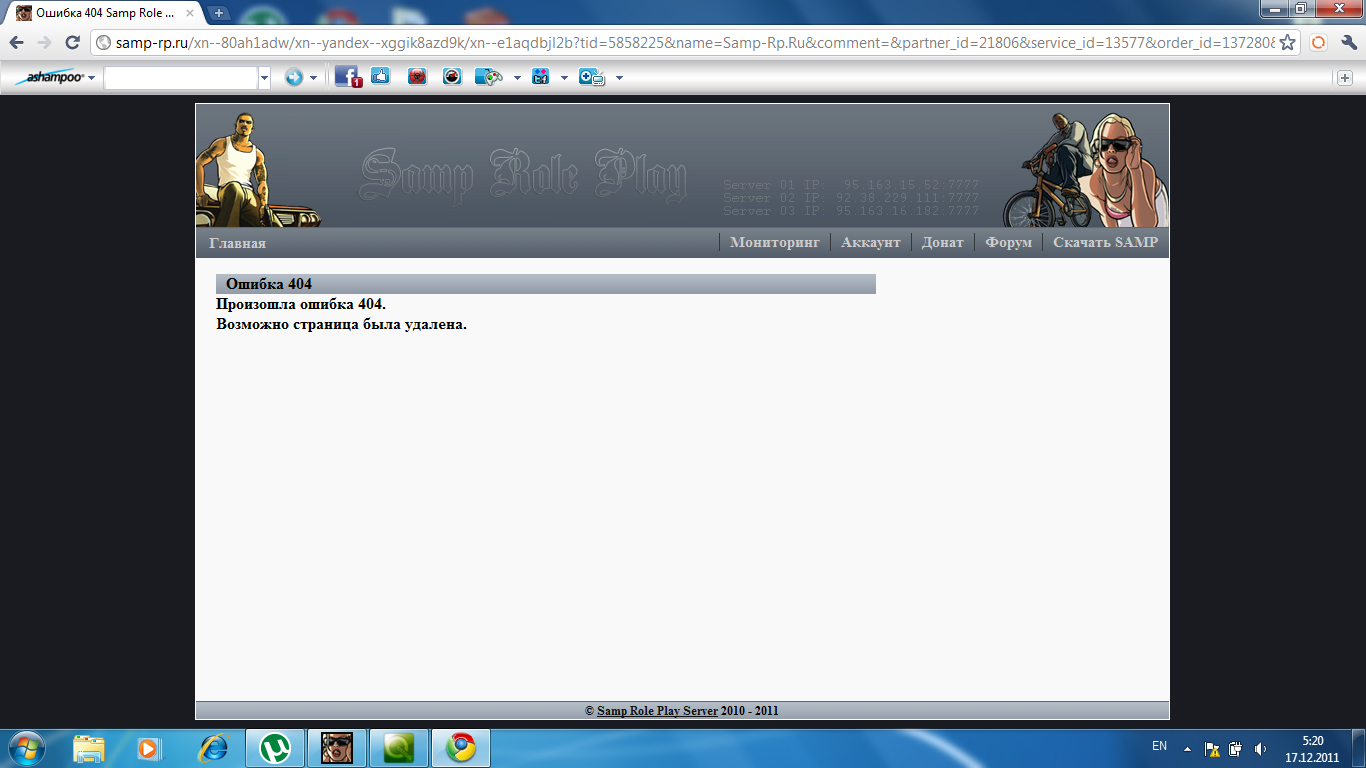The width and height of the screenshot is (1366, 768).
Task: Click the globe site icon in address bar
Action: 103,43
